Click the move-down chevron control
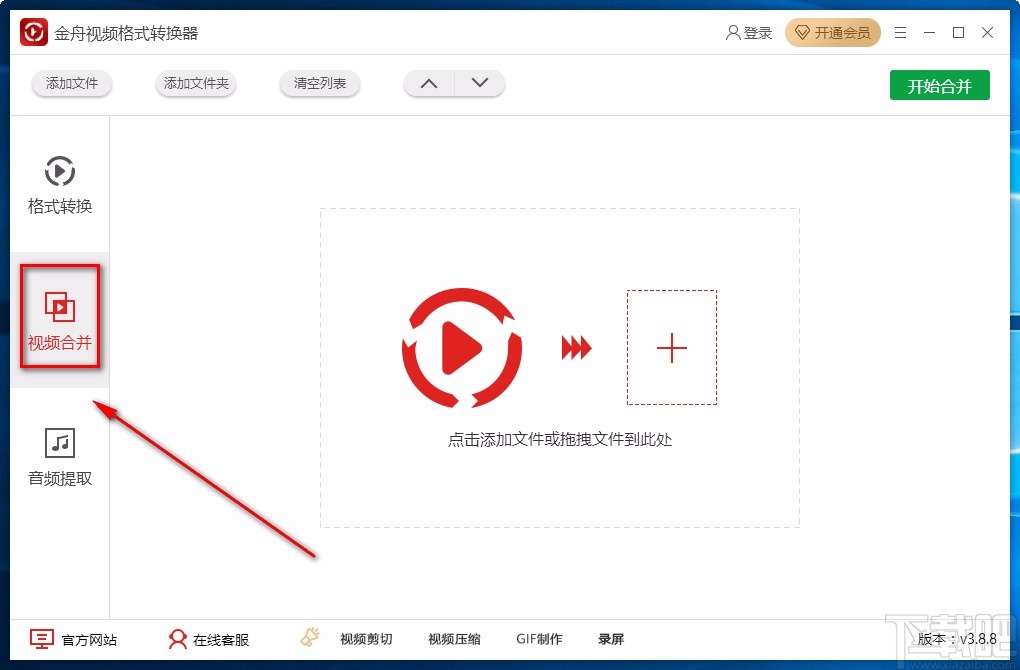The image size is (1020, 670). (479, 84)
